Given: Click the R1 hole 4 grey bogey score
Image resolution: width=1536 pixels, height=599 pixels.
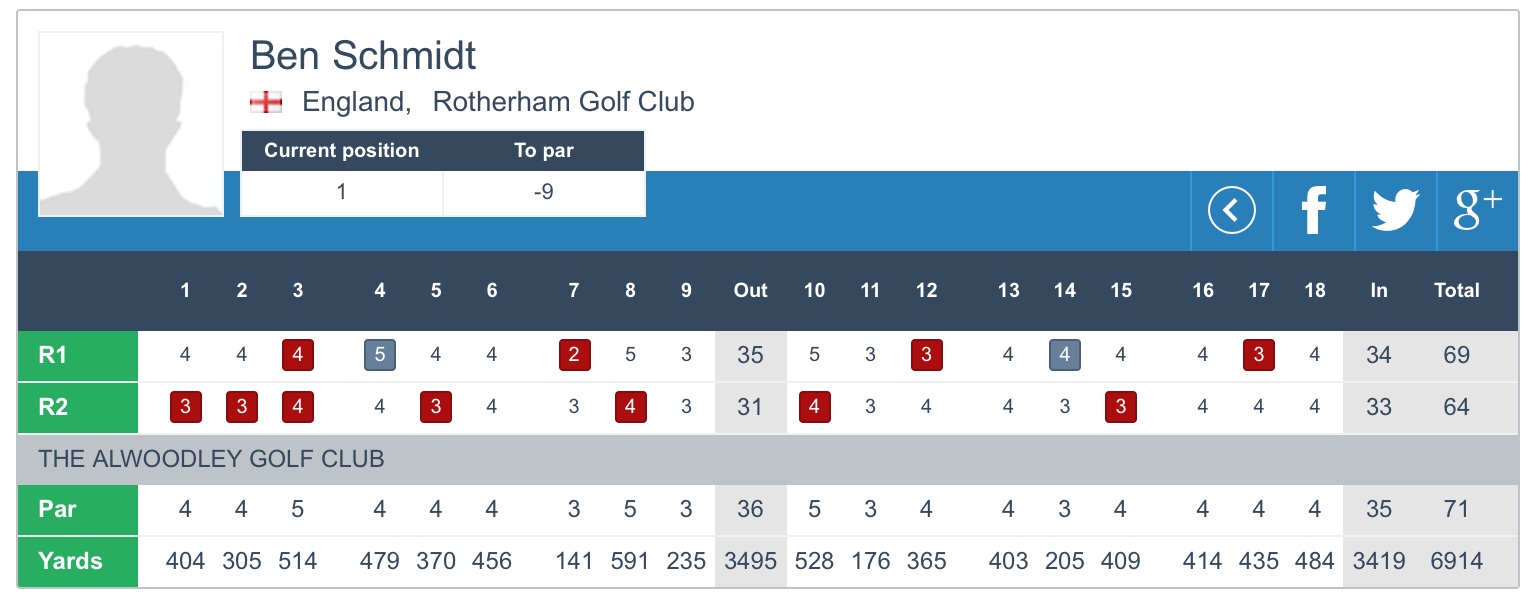Looking at the screenshot, I should (380, 355).
